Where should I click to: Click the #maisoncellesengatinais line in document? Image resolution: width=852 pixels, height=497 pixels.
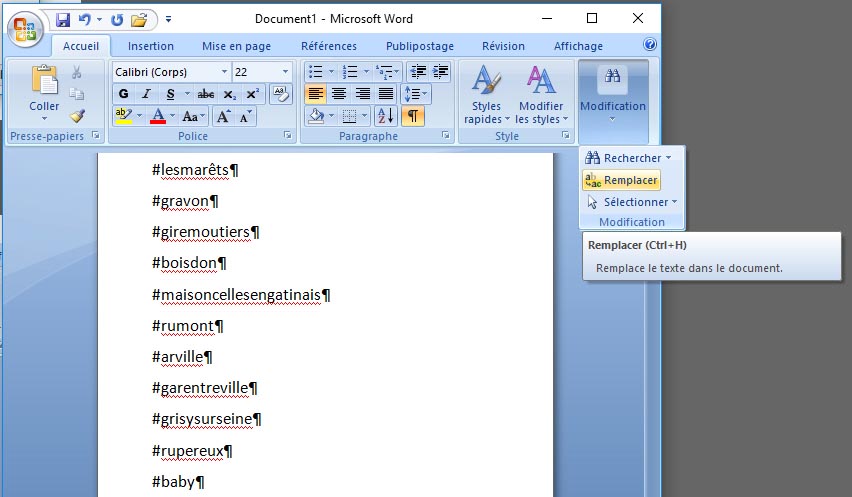(241, 295)
